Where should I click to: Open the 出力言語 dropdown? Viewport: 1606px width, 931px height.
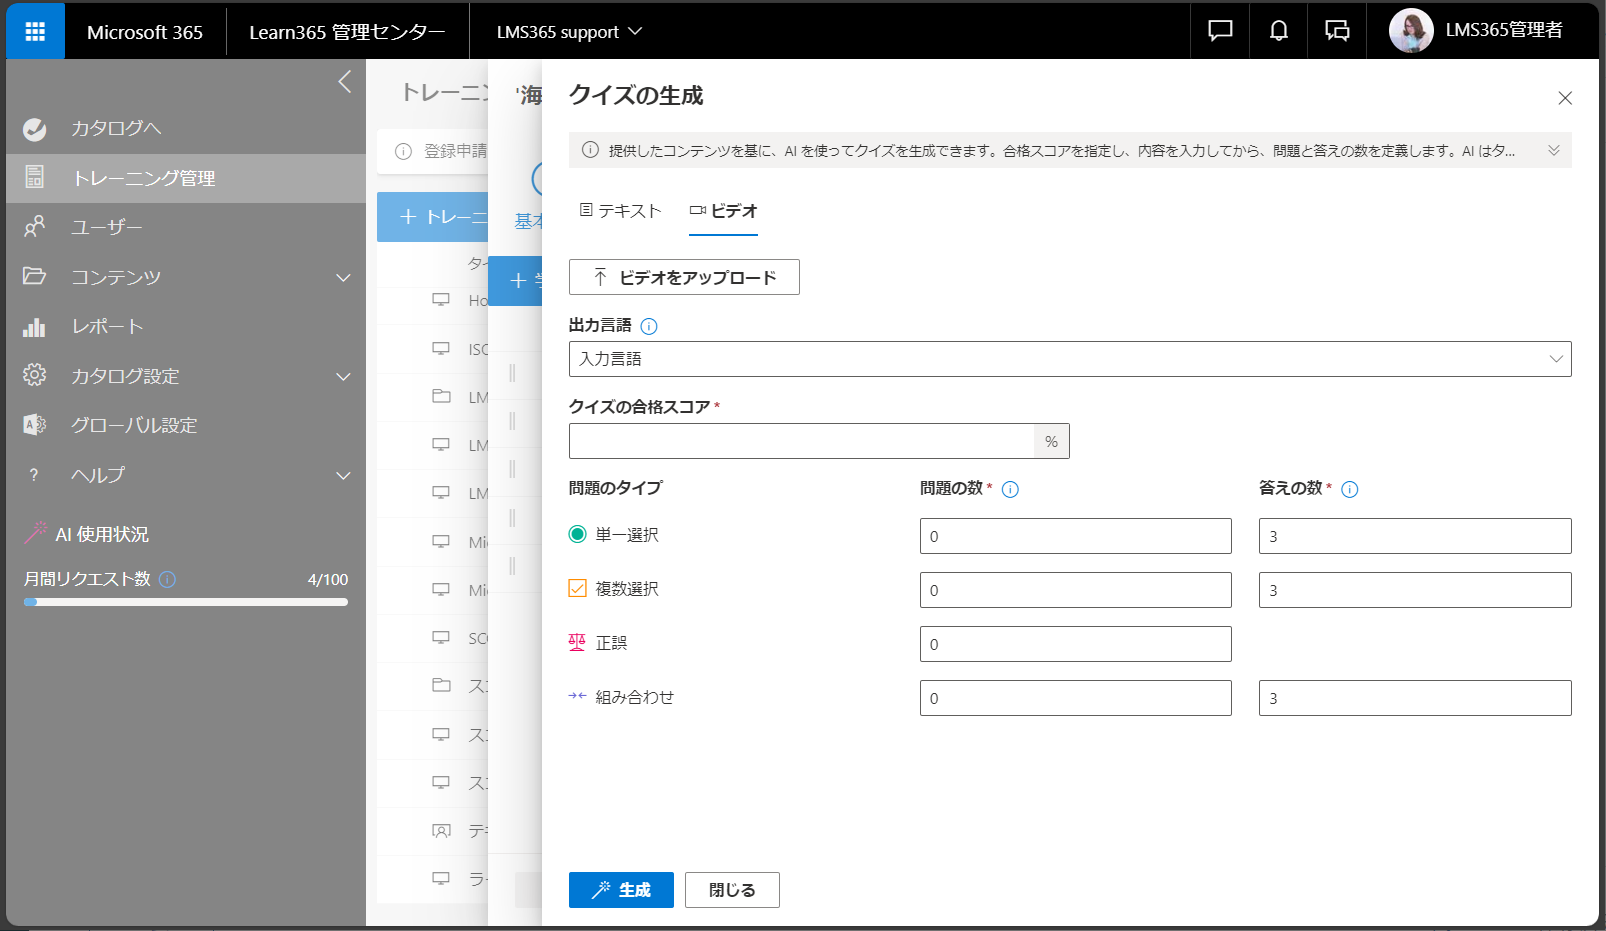click(1070, 359)
